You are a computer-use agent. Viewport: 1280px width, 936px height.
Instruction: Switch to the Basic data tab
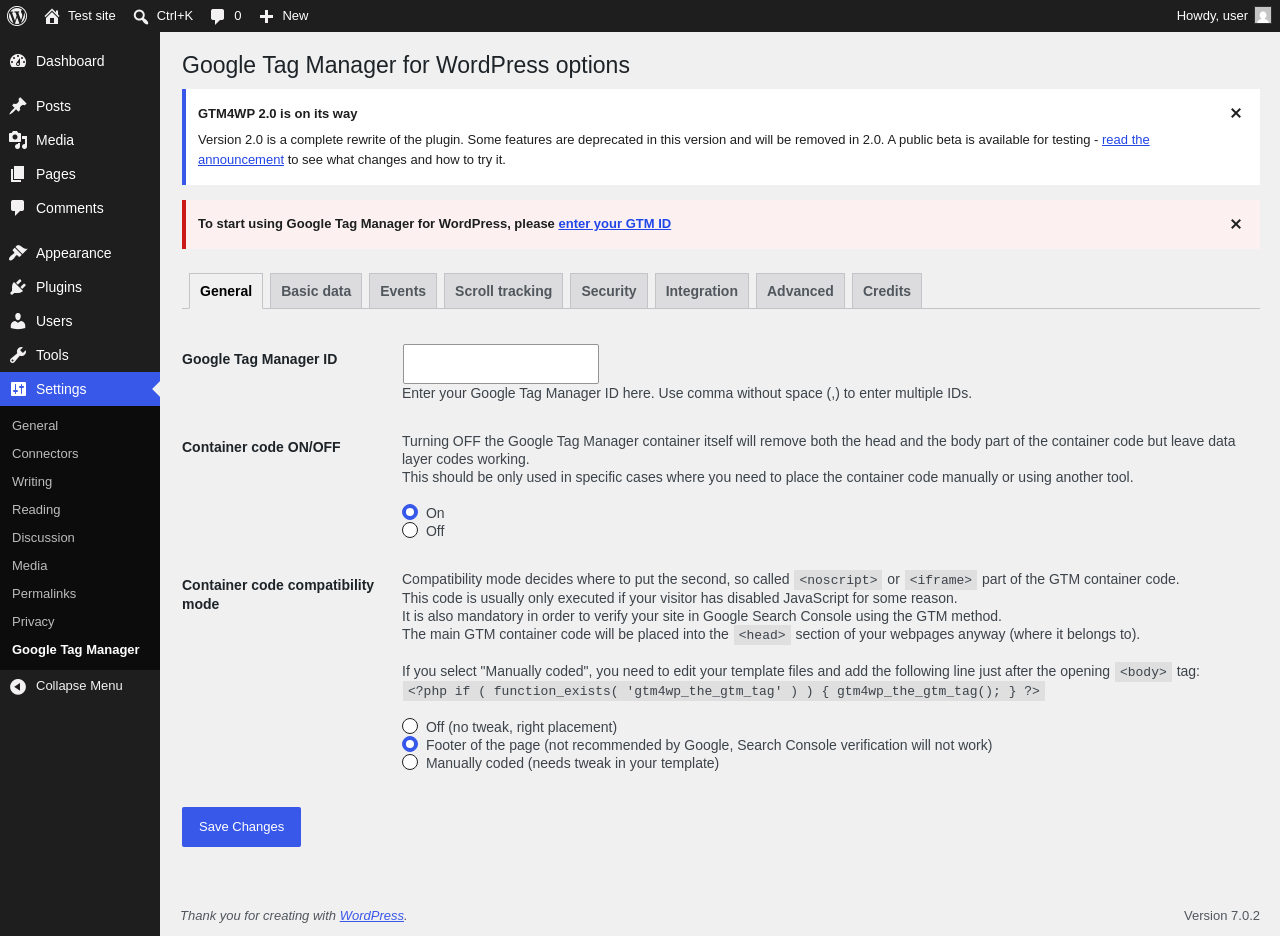(316, 291)
